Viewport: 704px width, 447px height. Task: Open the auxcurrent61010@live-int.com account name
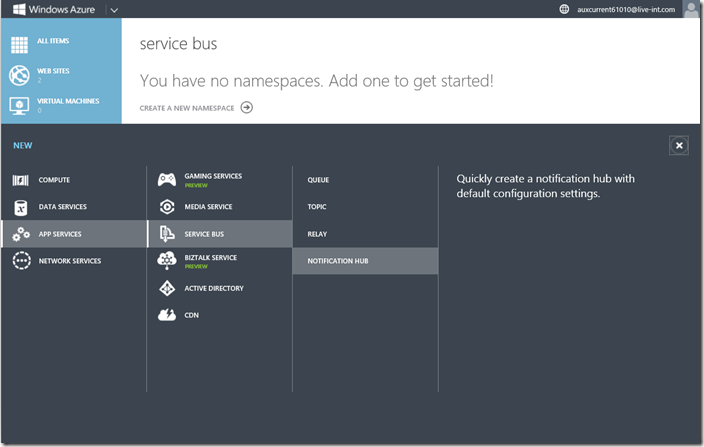pos(626,9)
